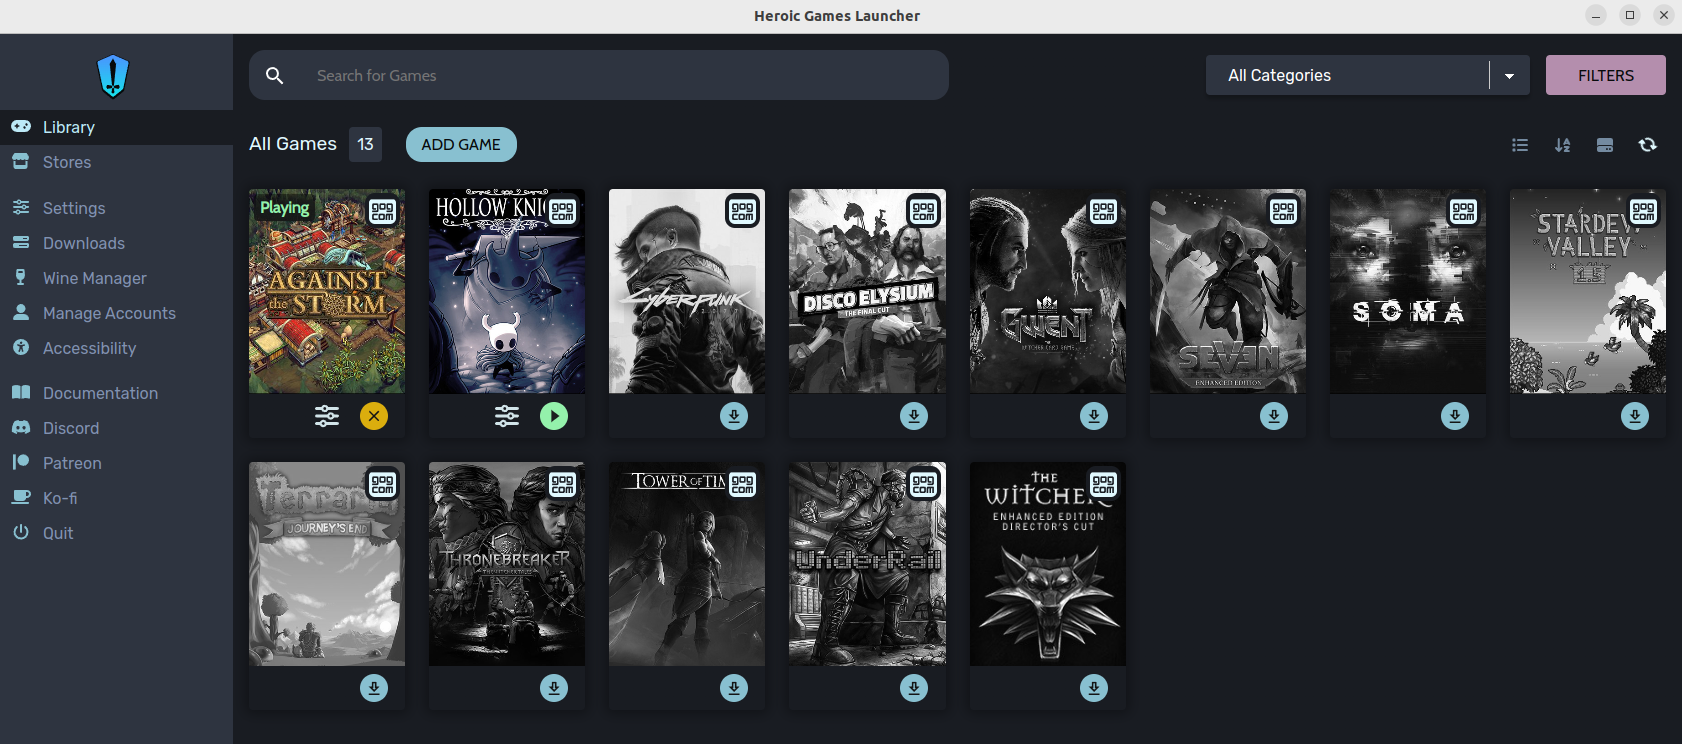Viewport: 1682px width, 744px height.
Task: Click the download icon under Gwent
Action: (x=1094, y=416)
